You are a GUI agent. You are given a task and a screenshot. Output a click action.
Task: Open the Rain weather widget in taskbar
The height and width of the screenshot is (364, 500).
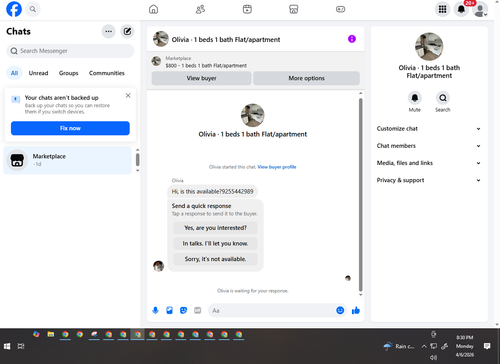pyautogui.click(x=399, y=346)
